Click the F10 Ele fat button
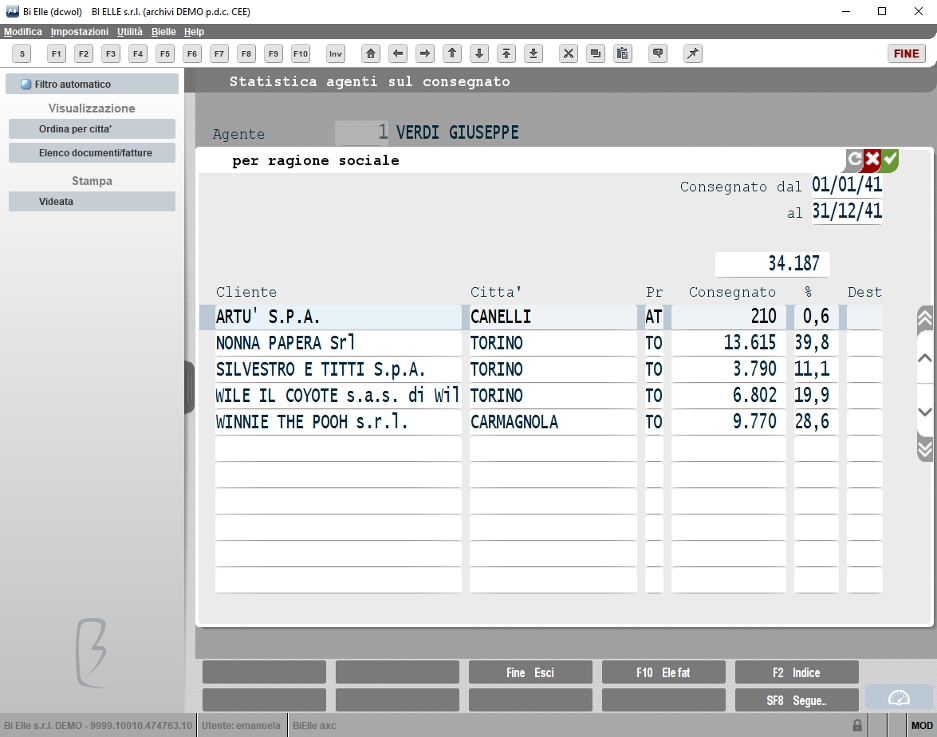The width and height of the screenshot is (937, 737). 663,672
